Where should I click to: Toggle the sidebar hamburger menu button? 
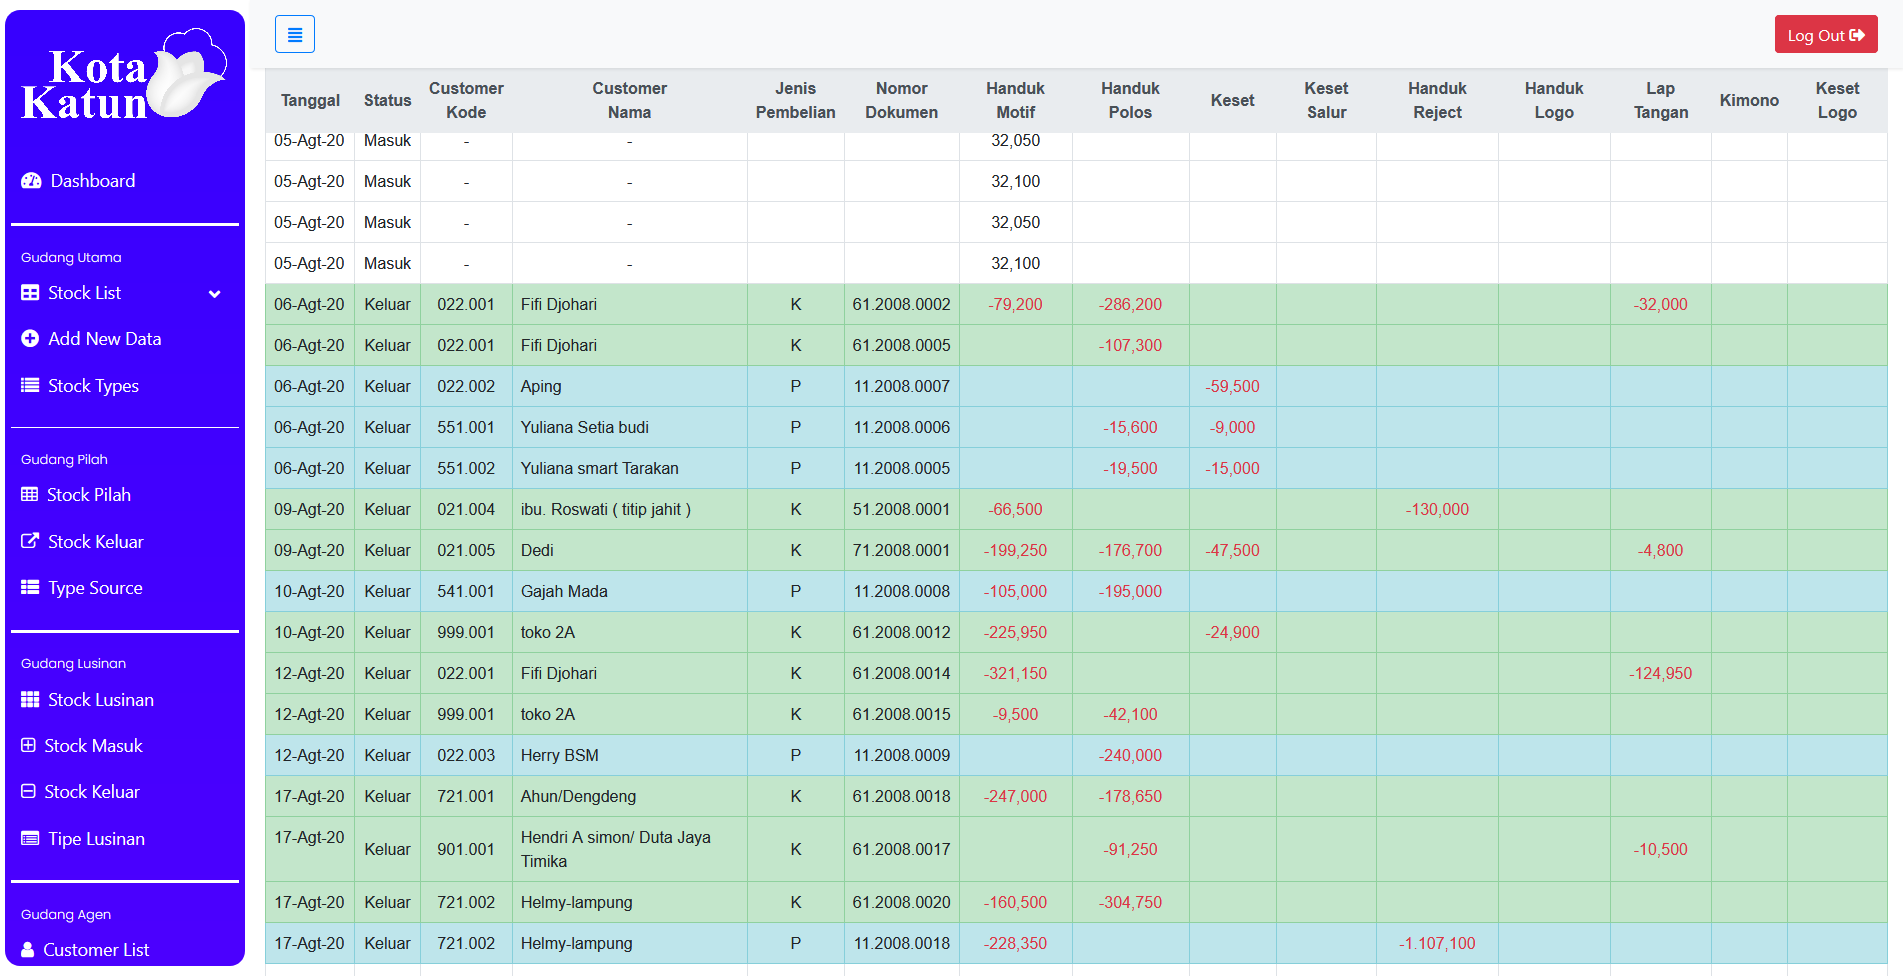pos(295,34)
